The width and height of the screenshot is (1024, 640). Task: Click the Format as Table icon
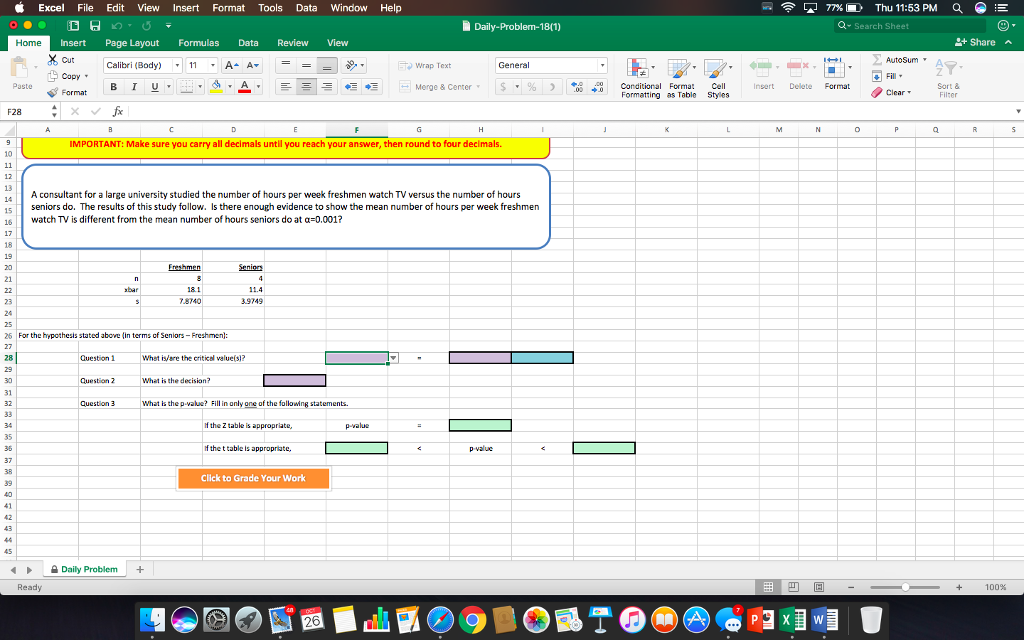[x=680, y=72]
